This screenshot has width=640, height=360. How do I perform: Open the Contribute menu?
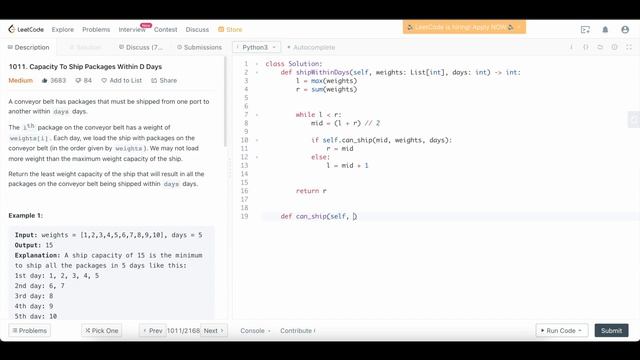click(298, 331)
